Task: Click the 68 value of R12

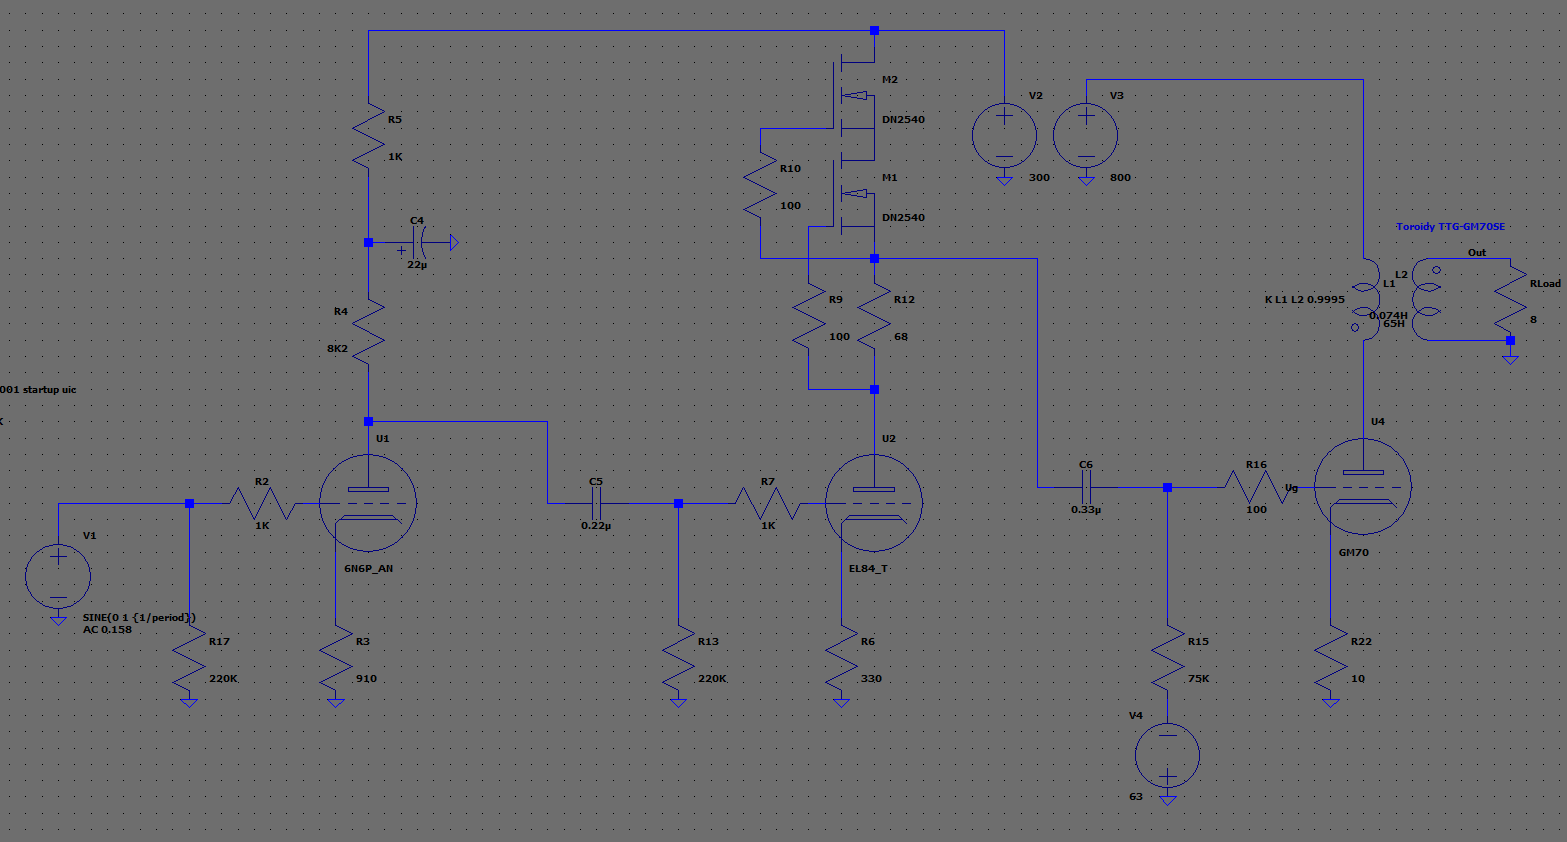Action: (x=901, y=336)
